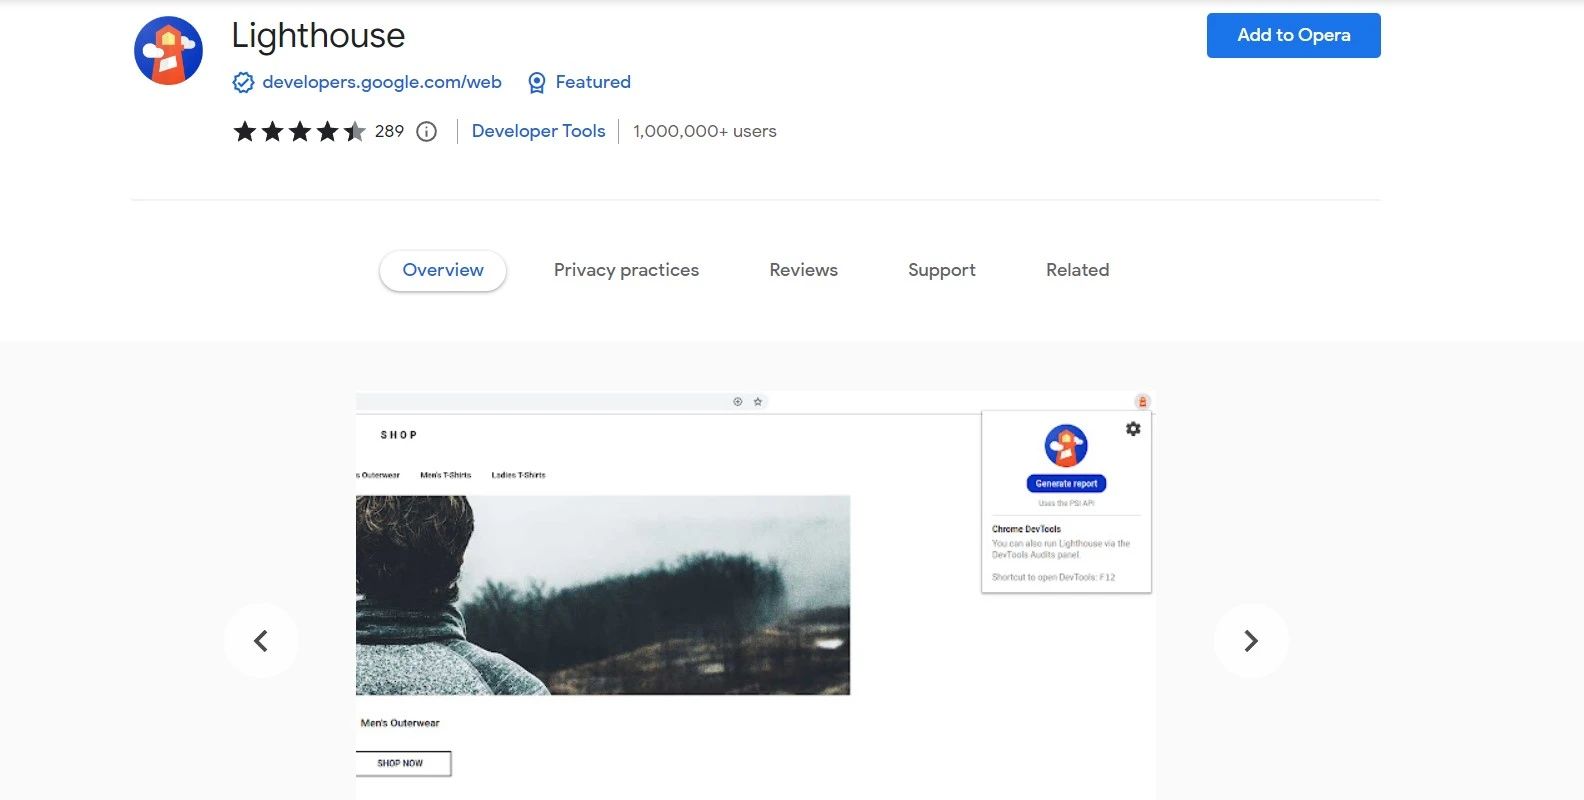Screen dimensions: 1584x800
Task: Open the developers.google.com/web link
Action: point(382,82)
